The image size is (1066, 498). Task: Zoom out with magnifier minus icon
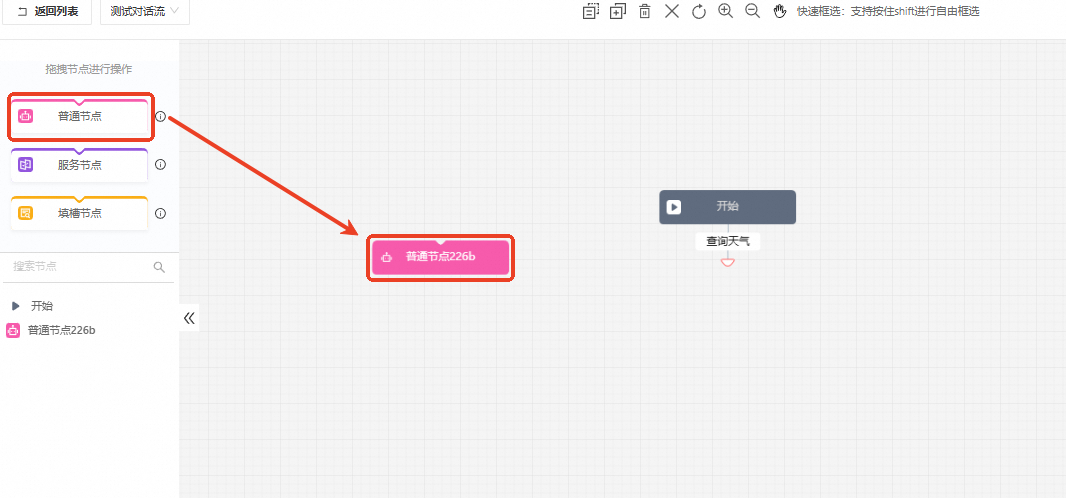coord(753,11)
